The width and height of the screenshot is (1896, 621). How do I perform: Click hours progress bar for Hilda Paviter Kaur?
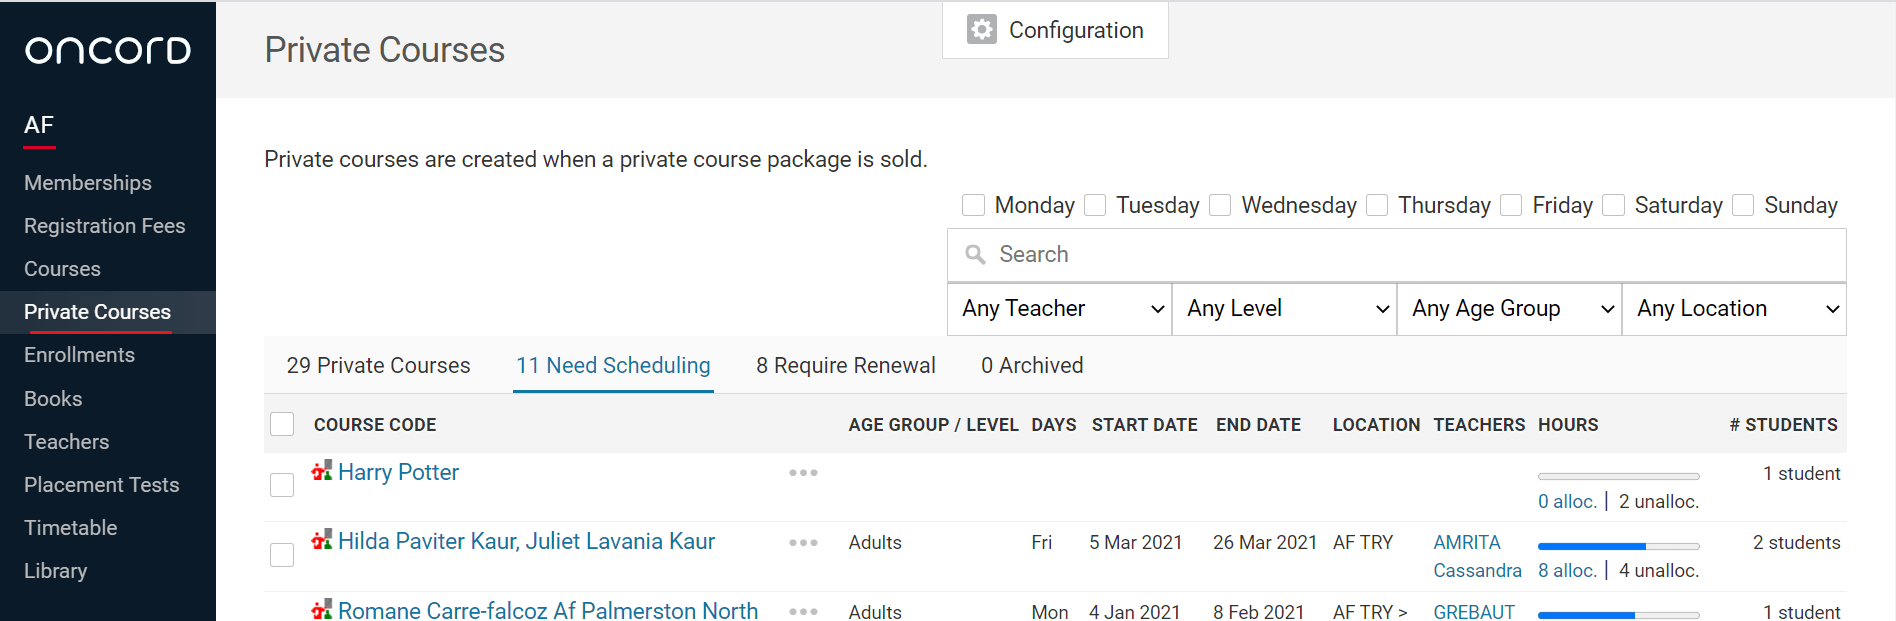click(x=1618, y=546)
